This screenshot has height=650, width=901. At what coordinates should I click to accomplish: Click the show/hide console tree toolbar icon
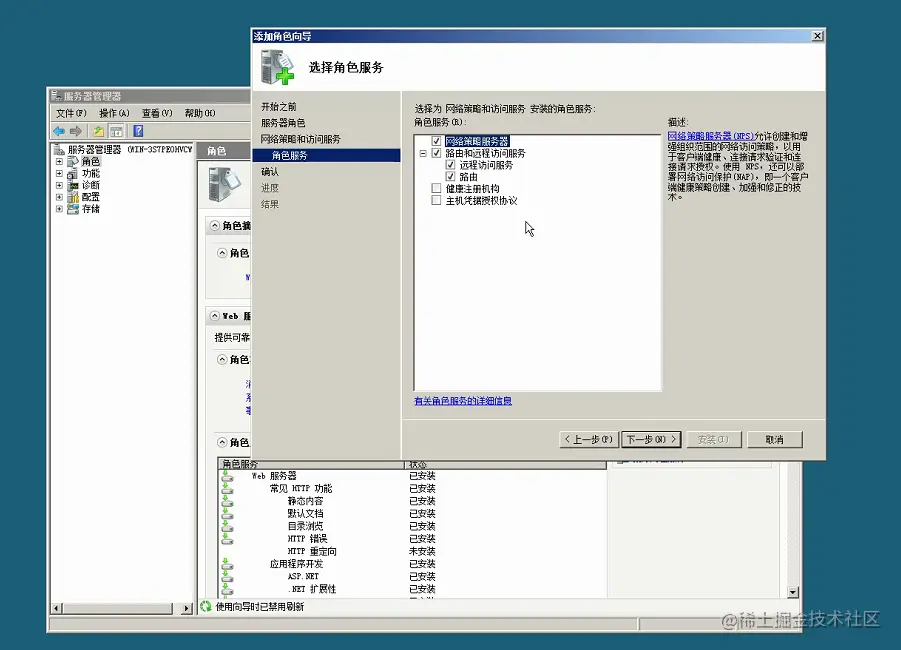[x=116, y=132]
